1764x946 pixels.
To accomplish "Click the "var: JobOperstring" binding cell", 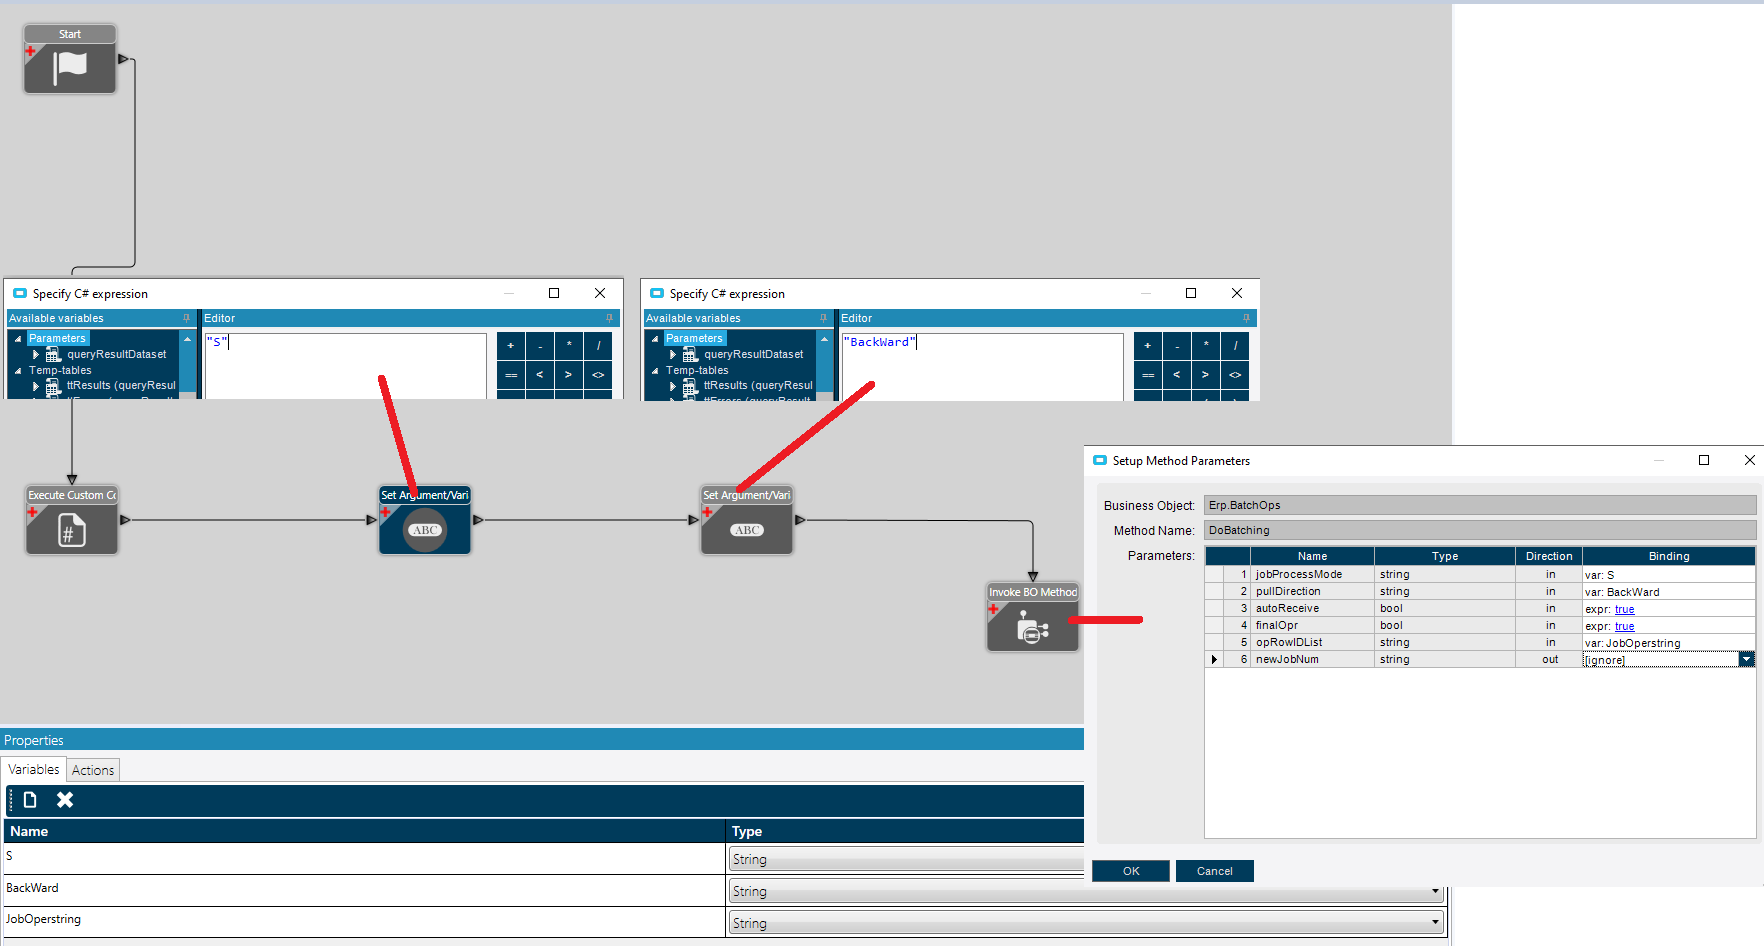I will point(1668,643).
